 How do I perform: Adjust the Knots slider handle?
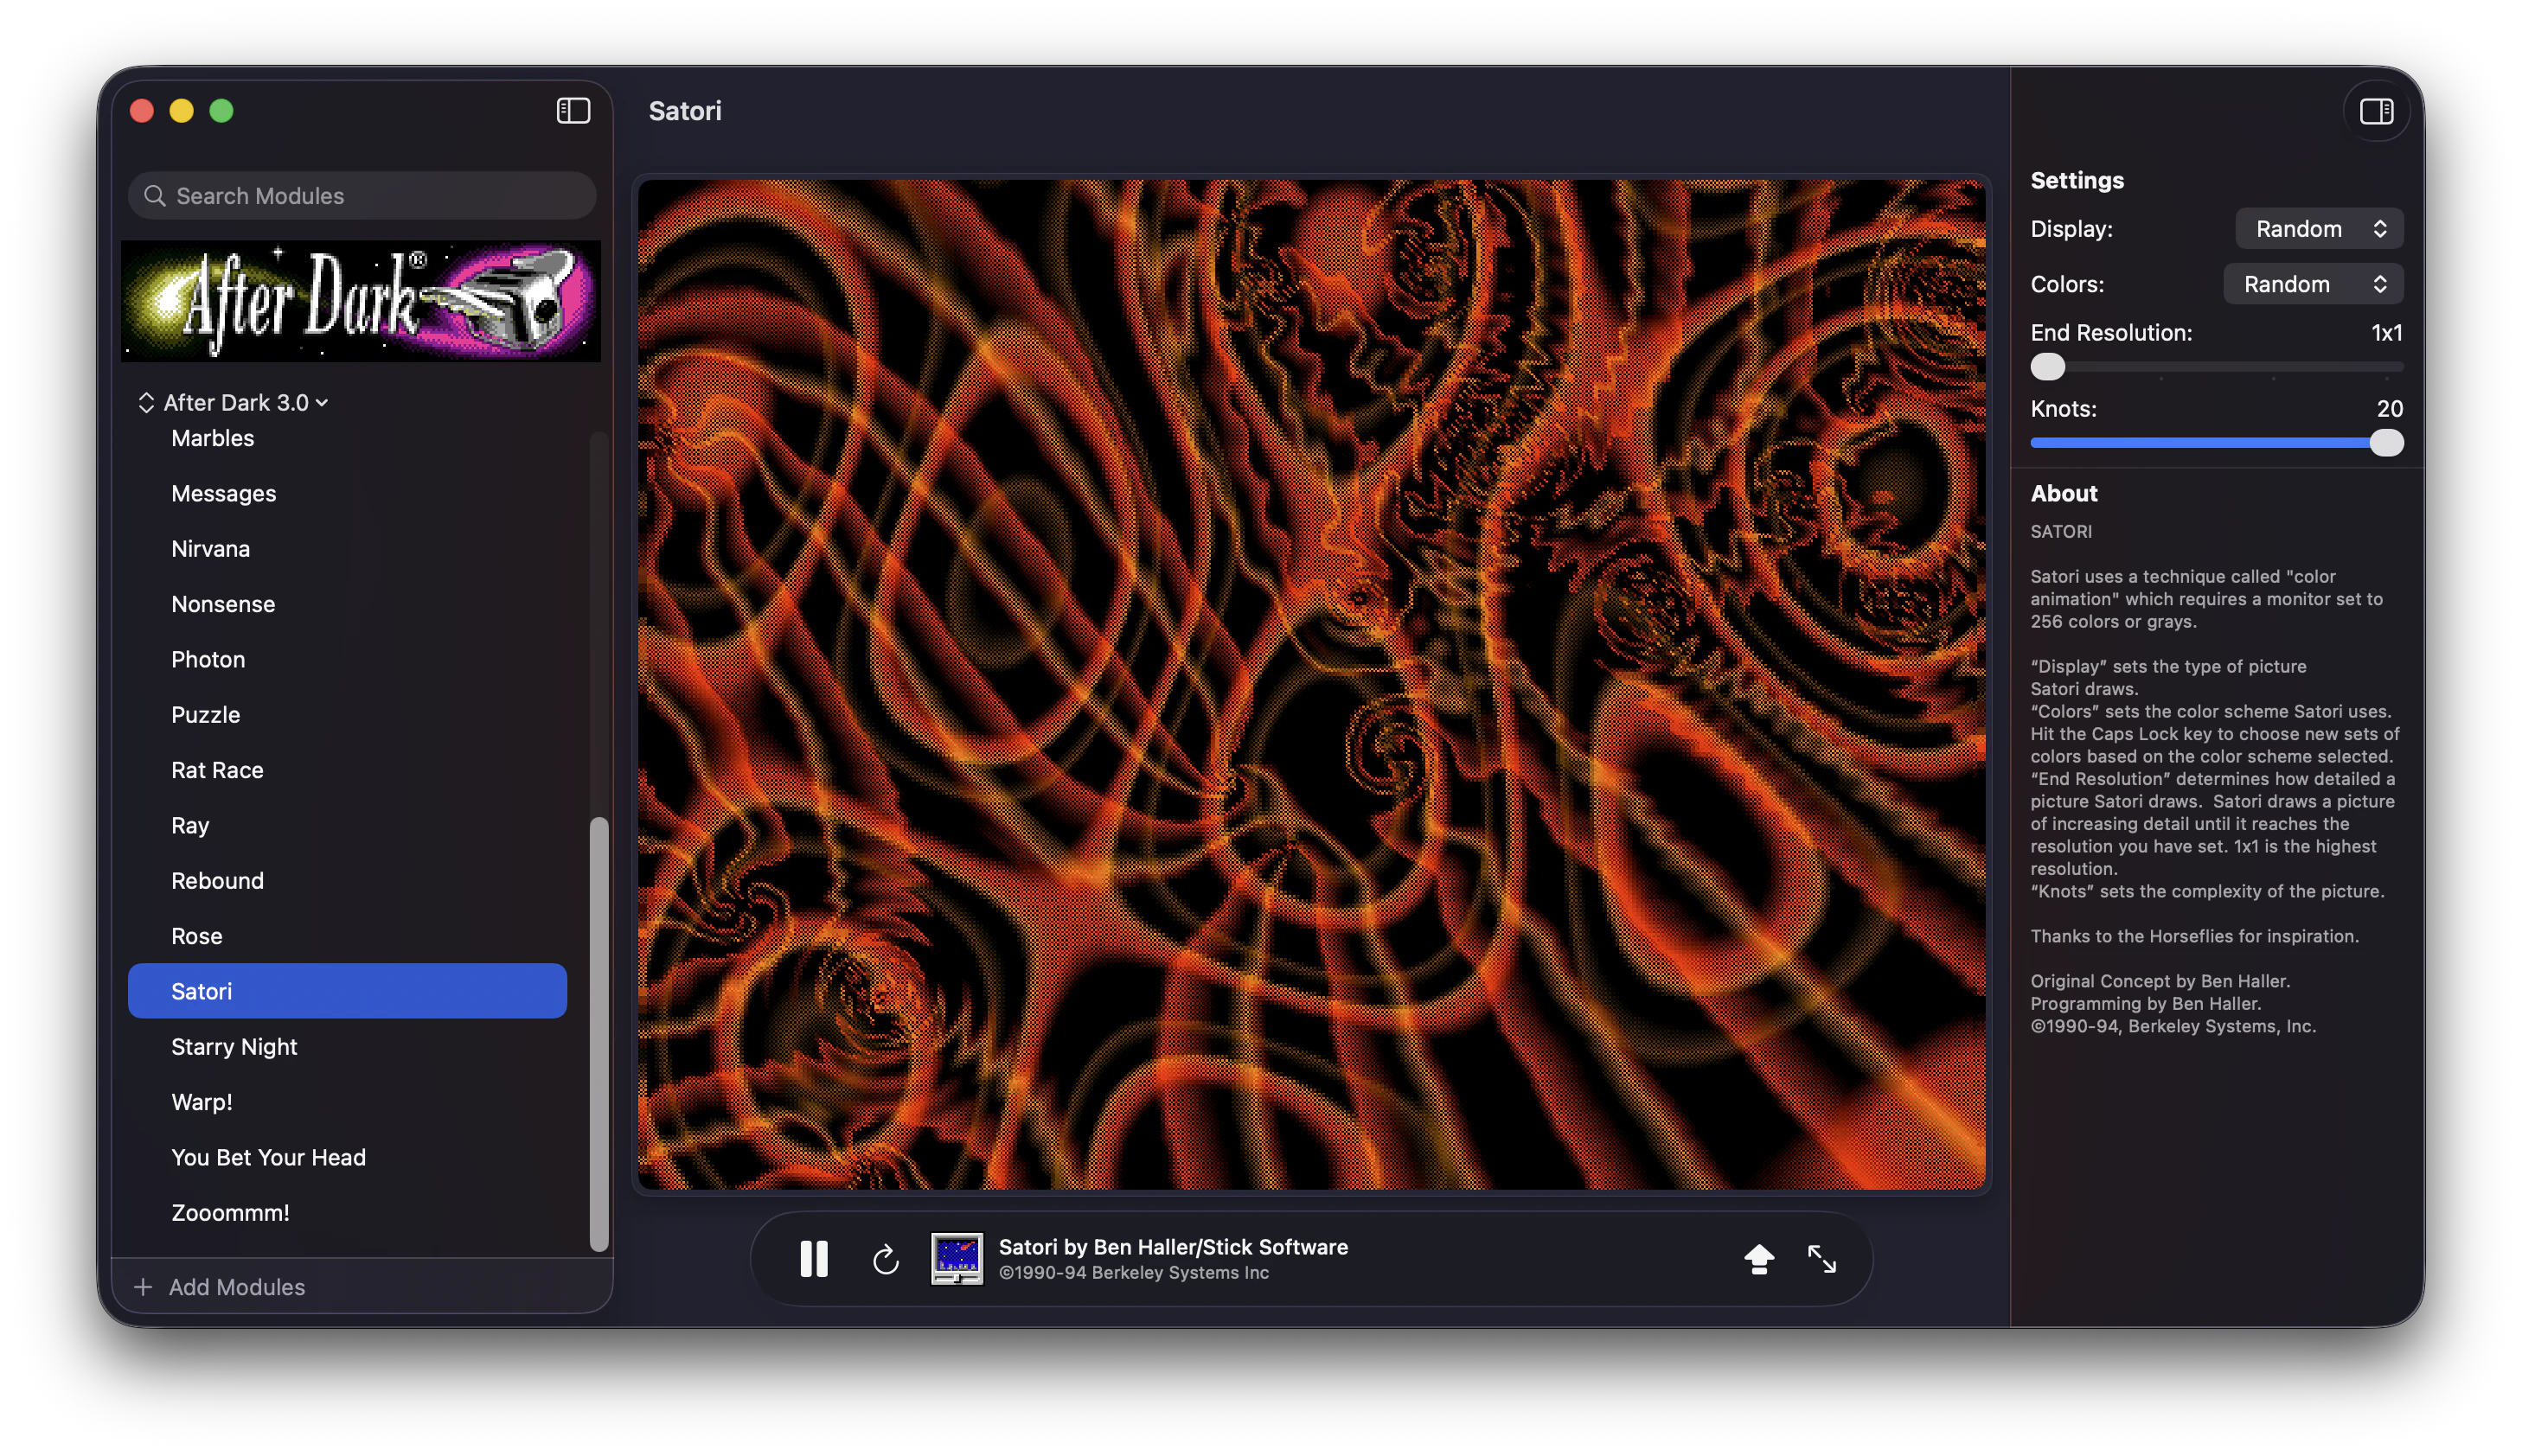click(2386, 442)
